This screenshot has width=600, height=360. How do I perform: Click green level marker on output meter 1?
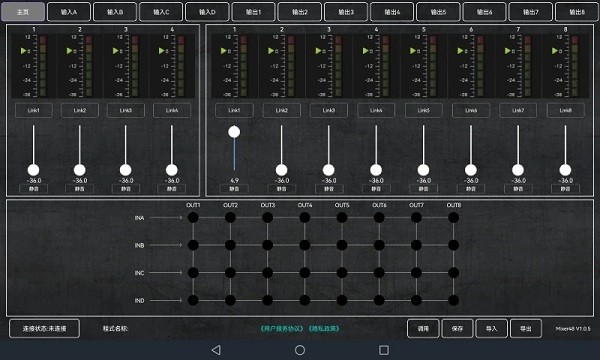pos(223,50)
